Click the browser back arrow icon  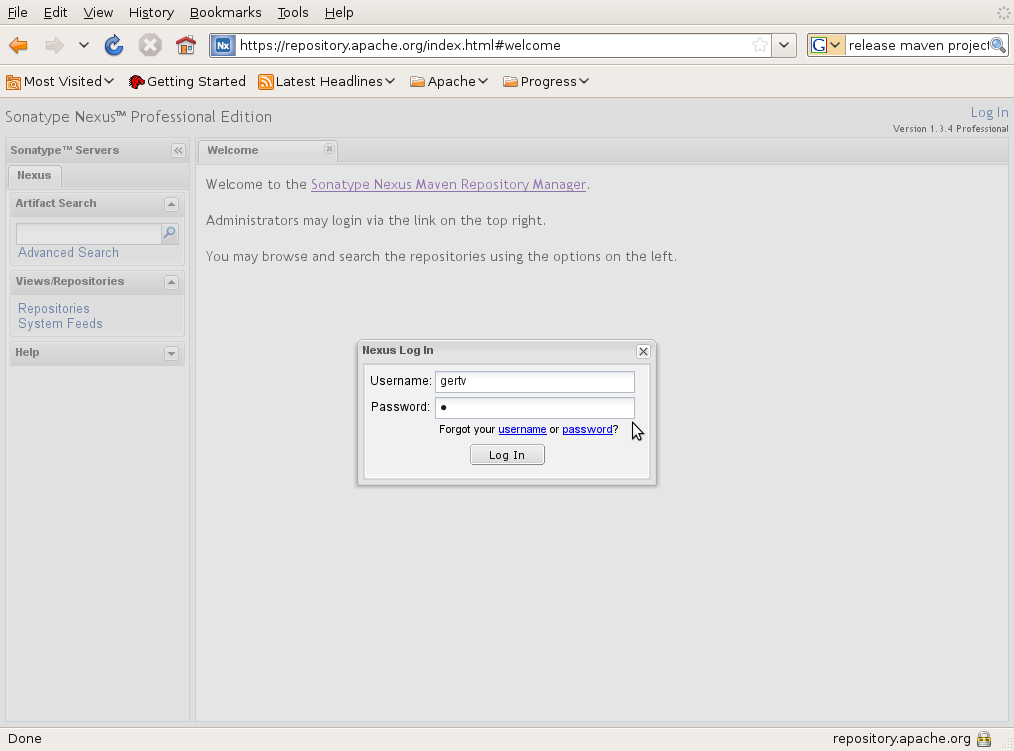coord(18,45)
